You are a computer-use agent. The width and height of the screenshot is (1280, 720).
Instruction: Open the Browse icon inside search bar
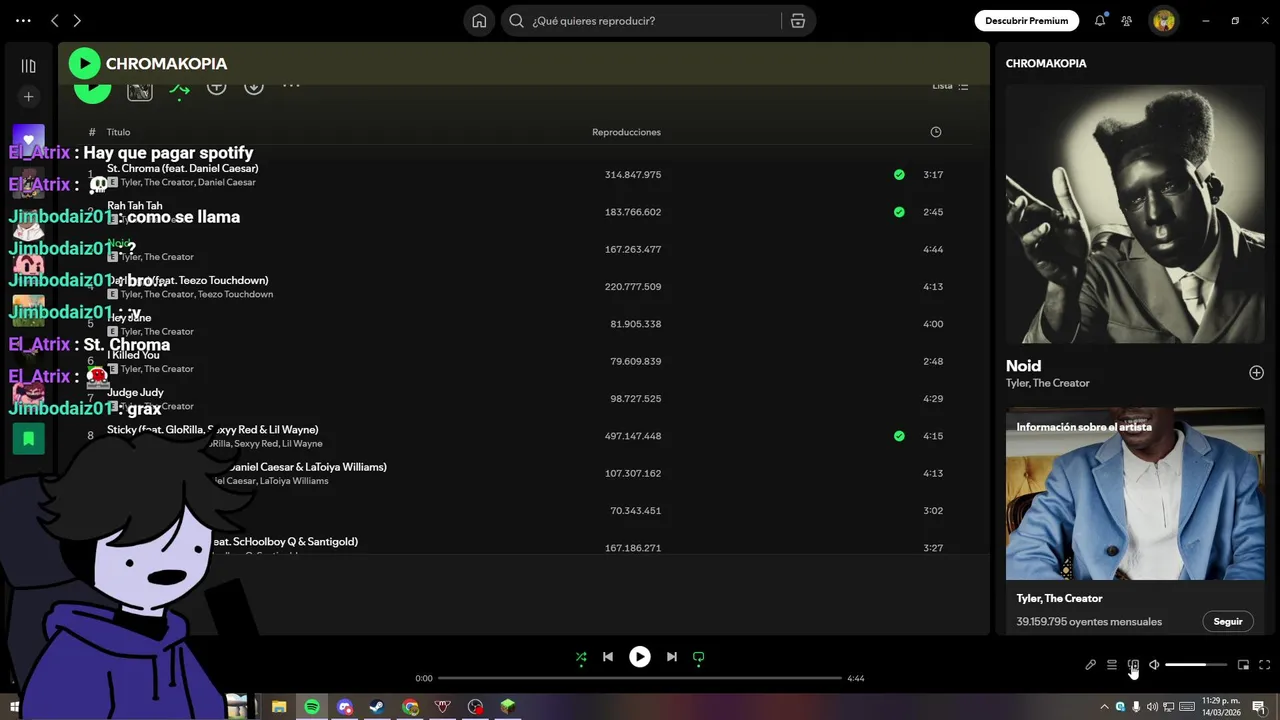tap(798, 20)
